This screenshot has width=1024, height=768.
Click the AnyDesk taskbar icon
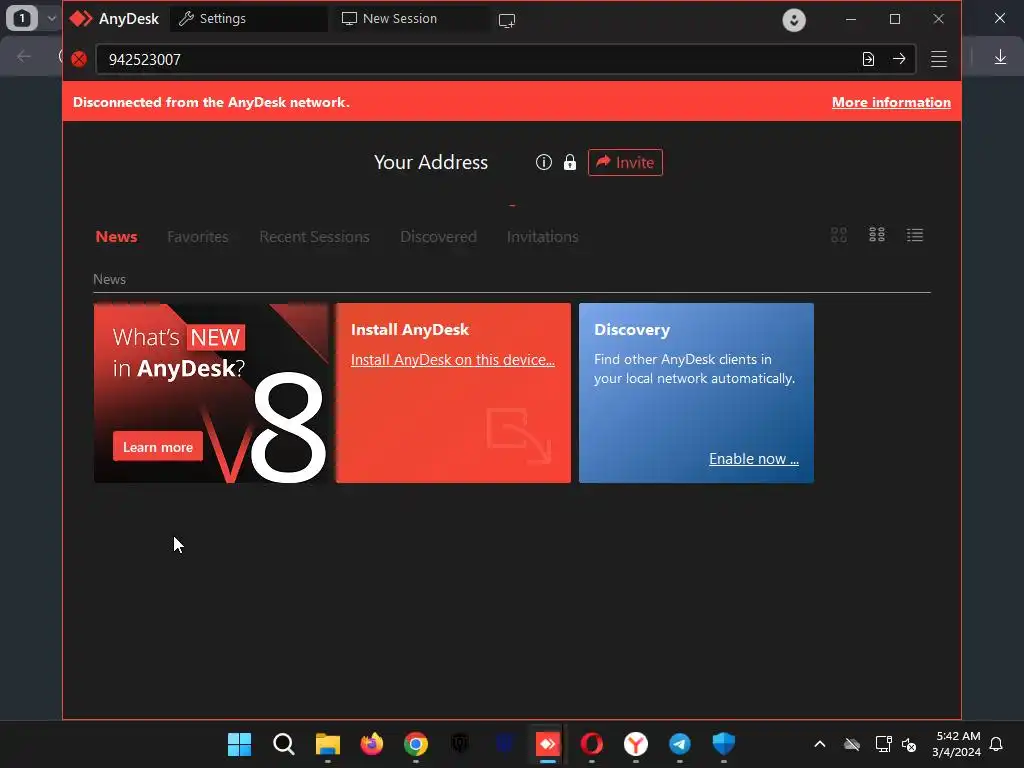pyautogui.click(x=547, y=744)
